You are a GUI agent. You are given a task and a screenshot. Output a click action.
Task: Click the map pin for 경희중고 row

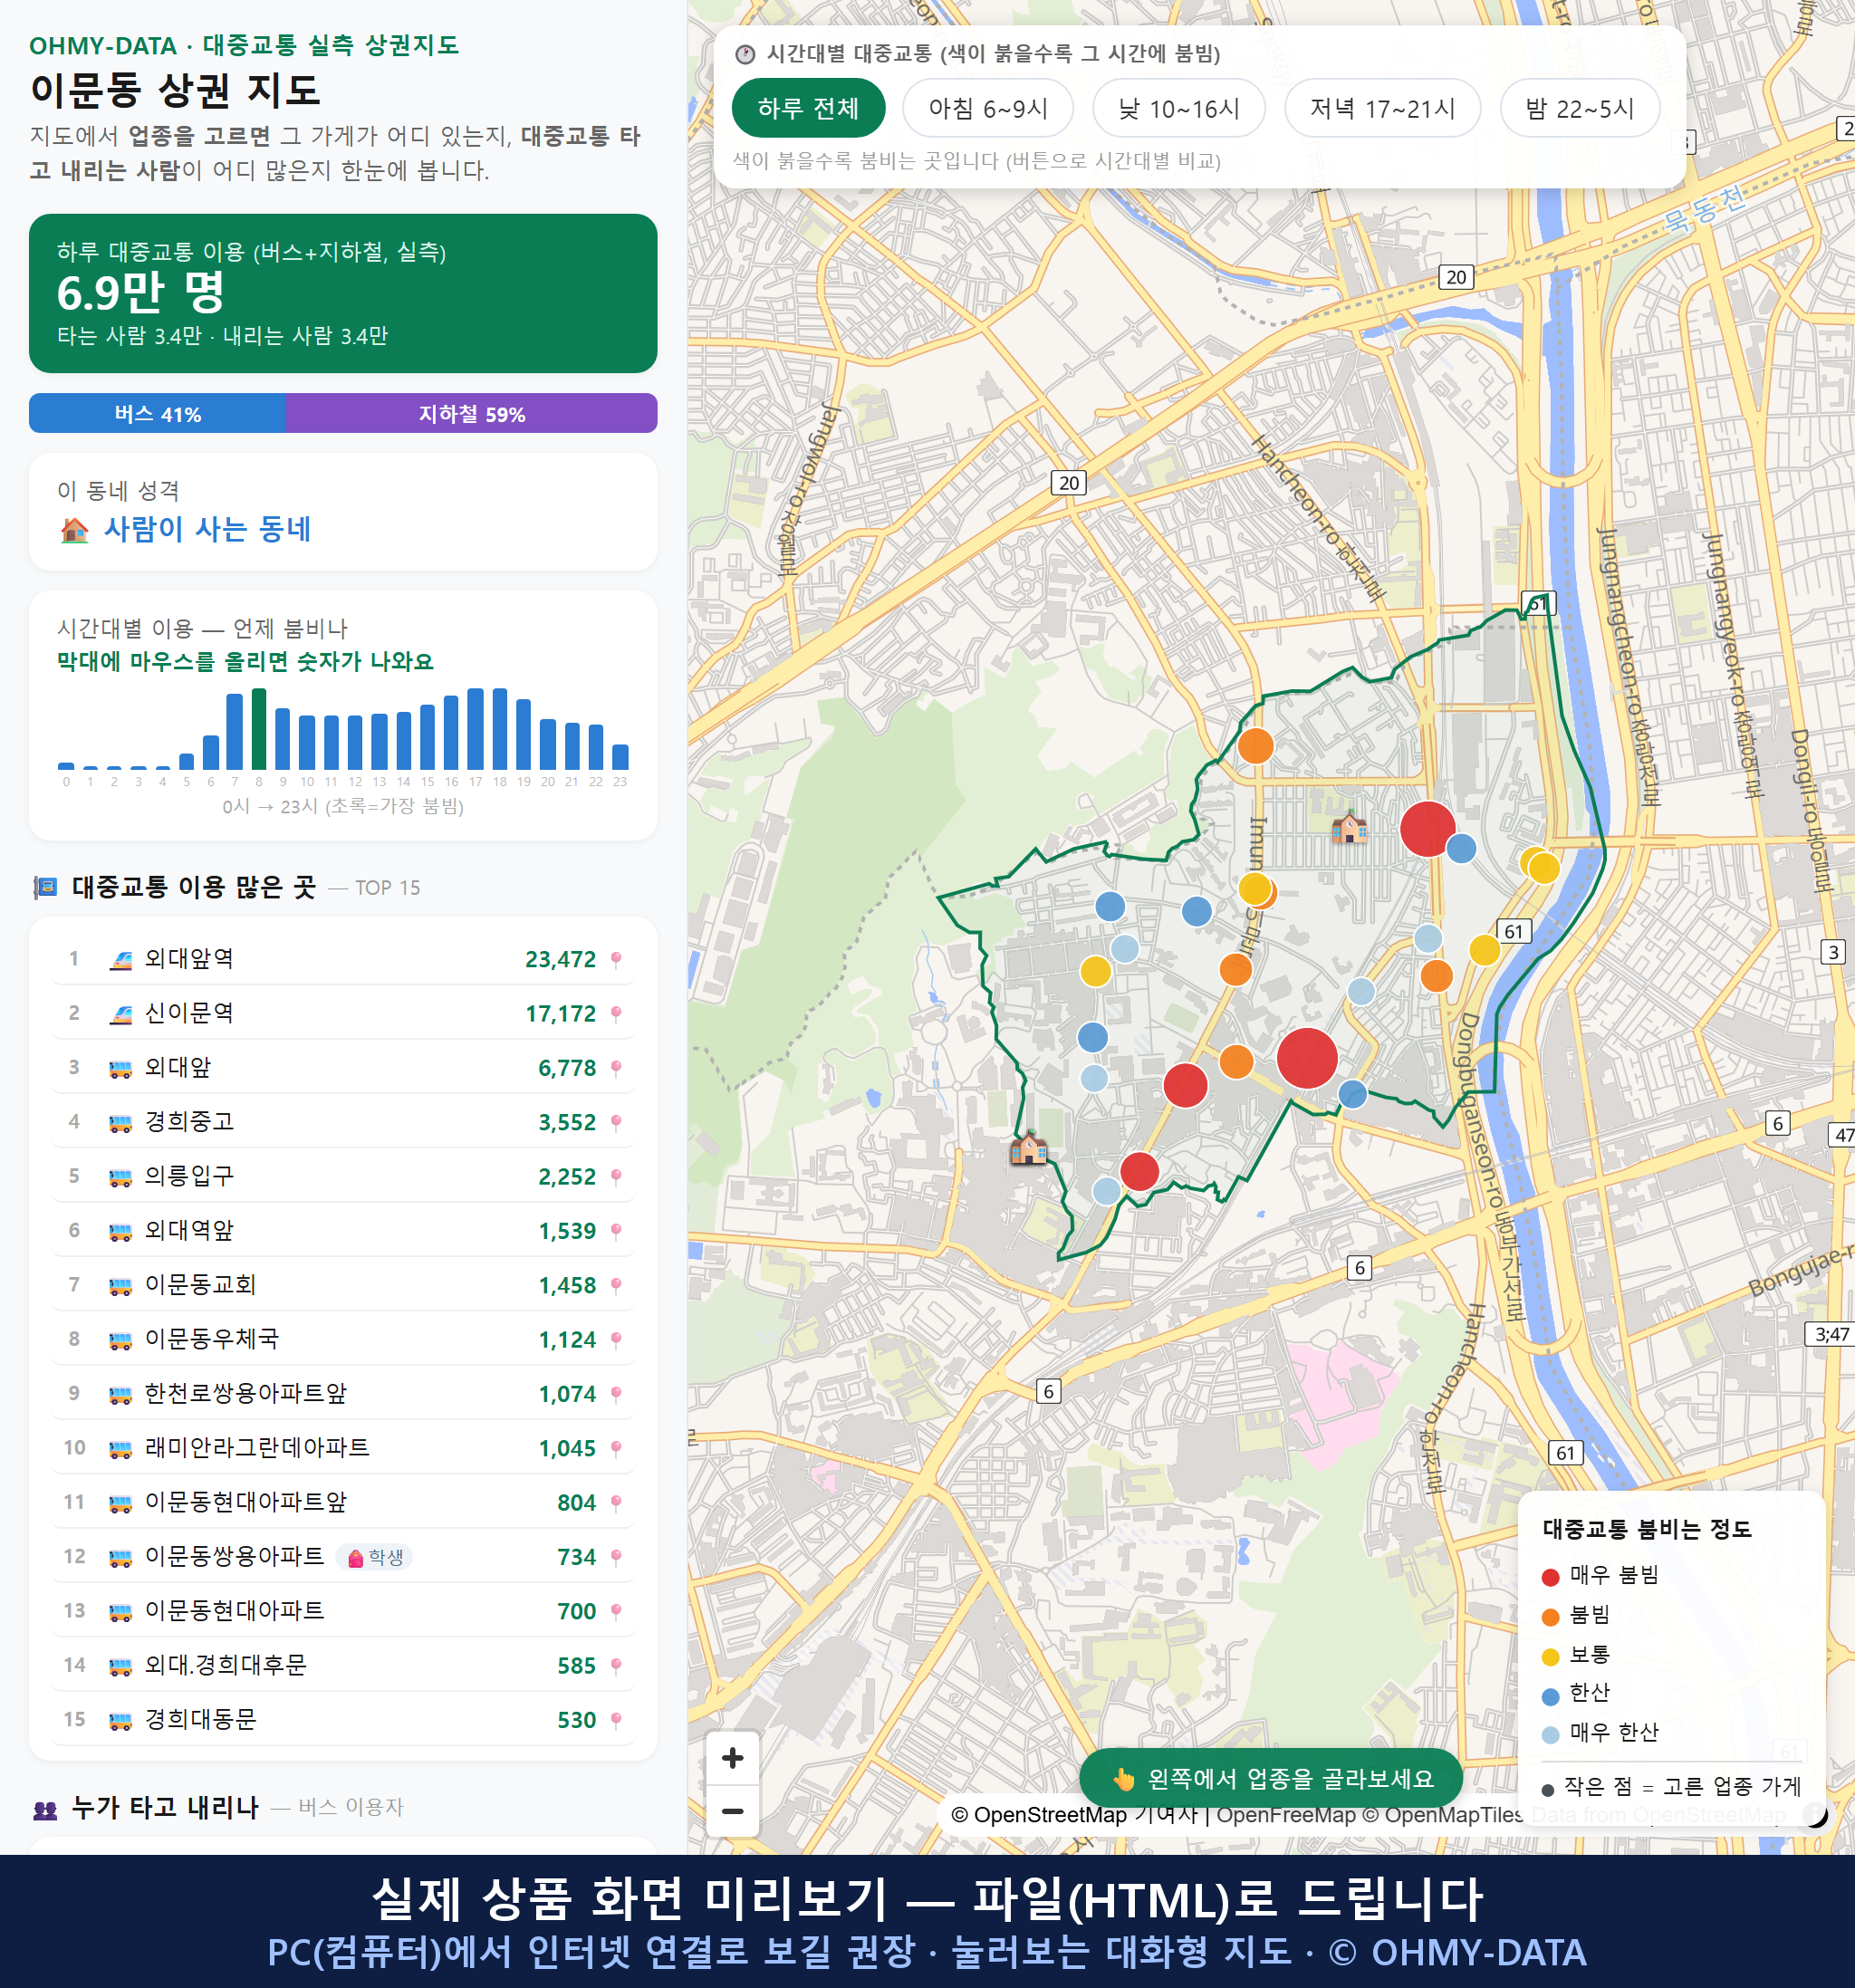point(616,1122)
